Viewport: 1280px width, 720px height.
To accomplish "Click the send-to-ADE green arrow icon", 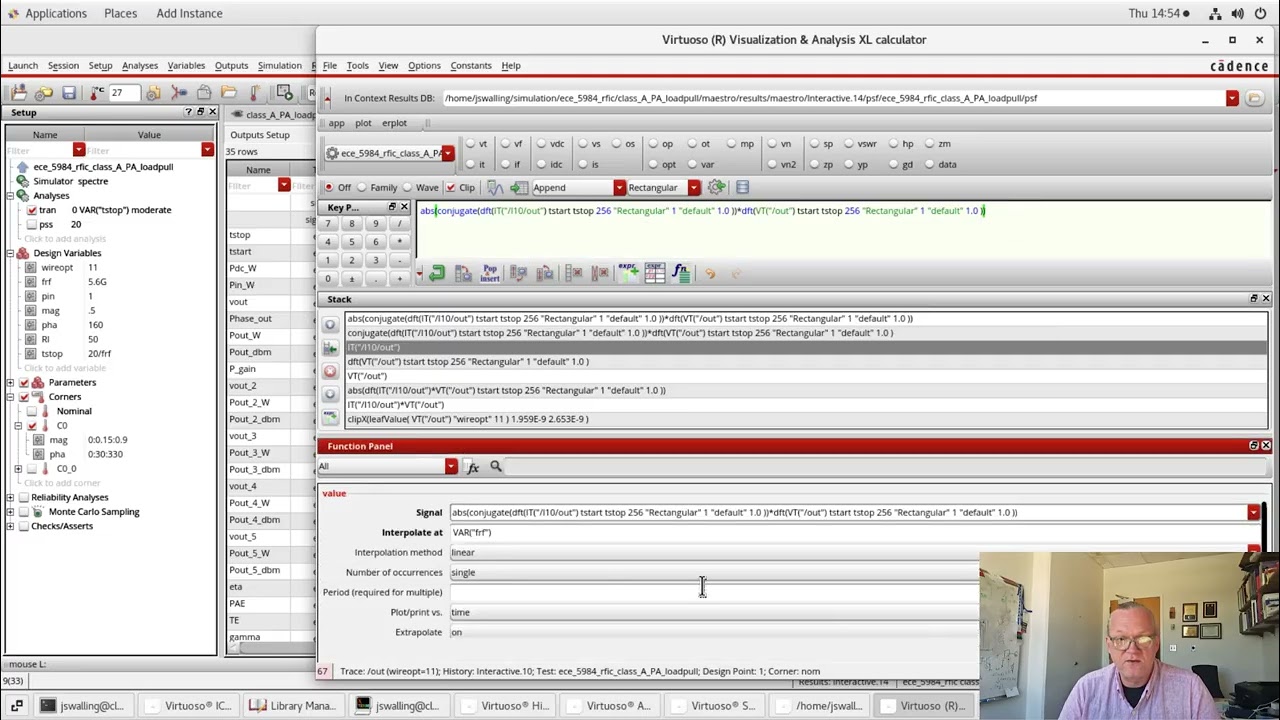I will pos(518,187).
